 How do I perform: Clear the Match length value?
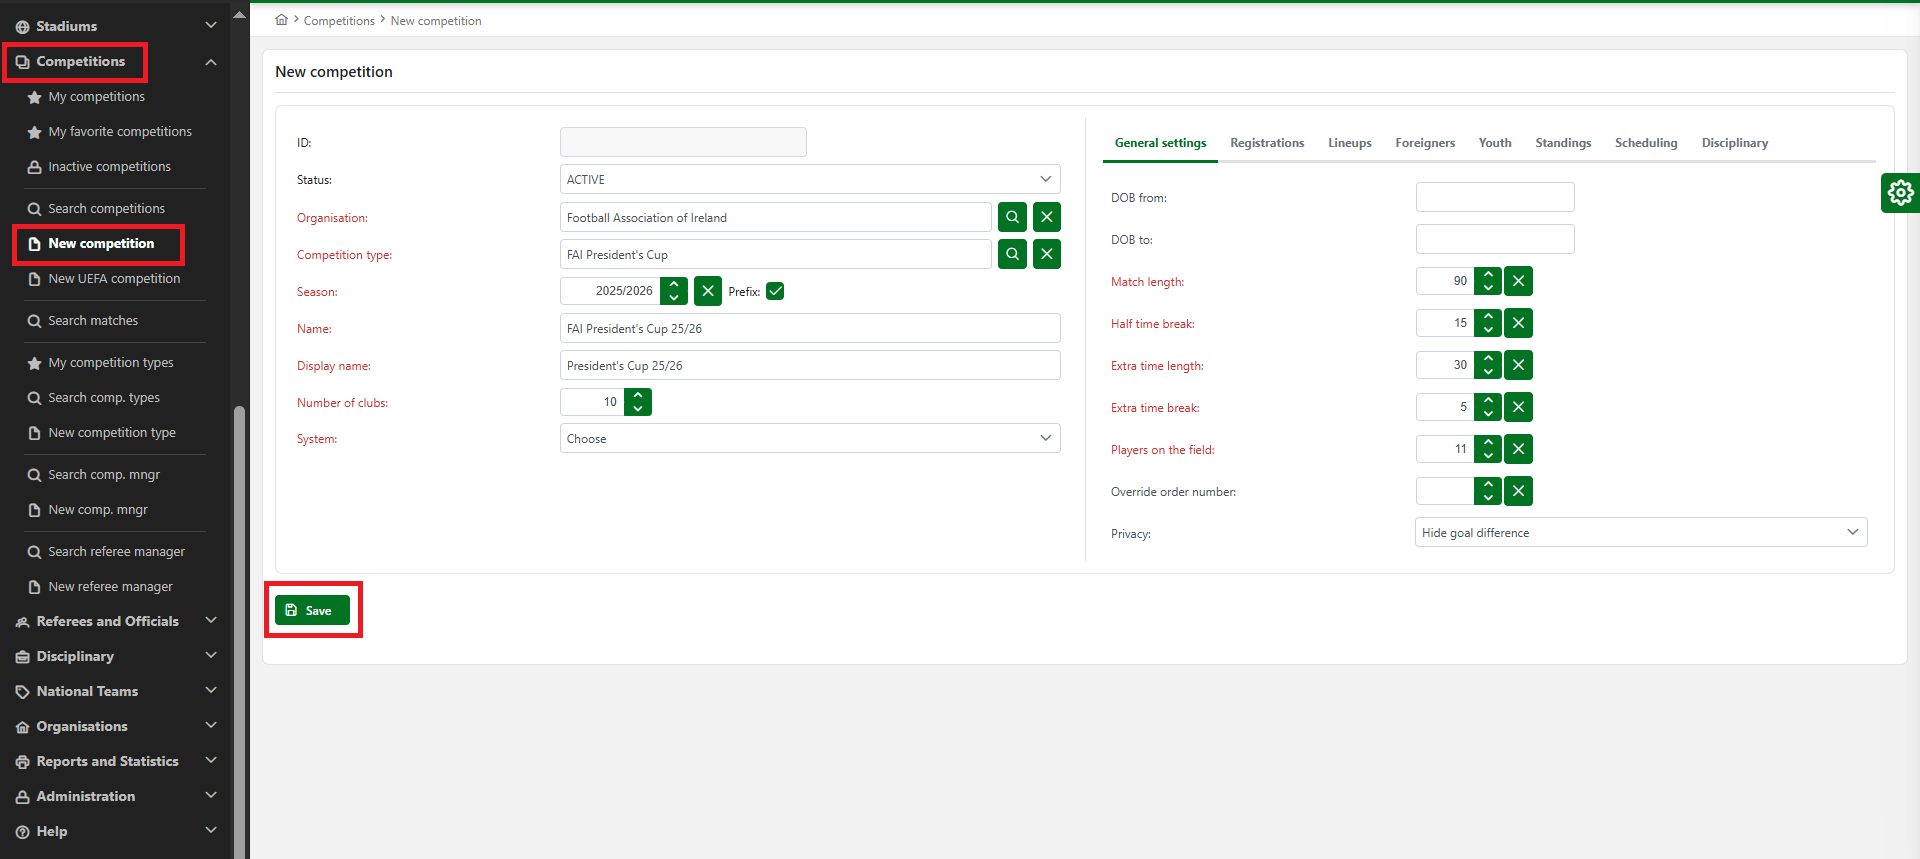coord(1518,281)
